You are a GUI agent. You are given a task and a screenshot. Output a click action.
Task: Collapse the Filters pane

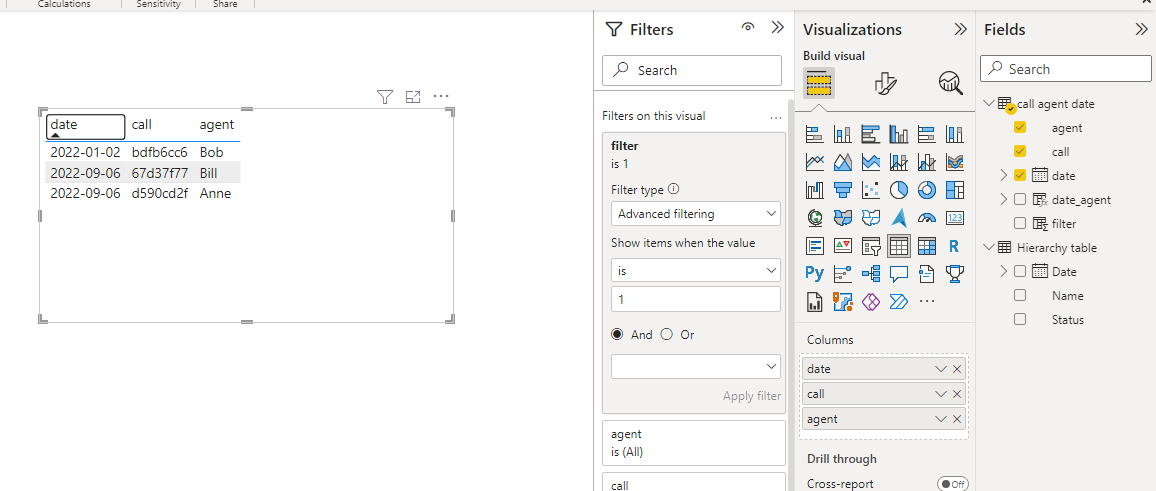[x=777, y=28]
